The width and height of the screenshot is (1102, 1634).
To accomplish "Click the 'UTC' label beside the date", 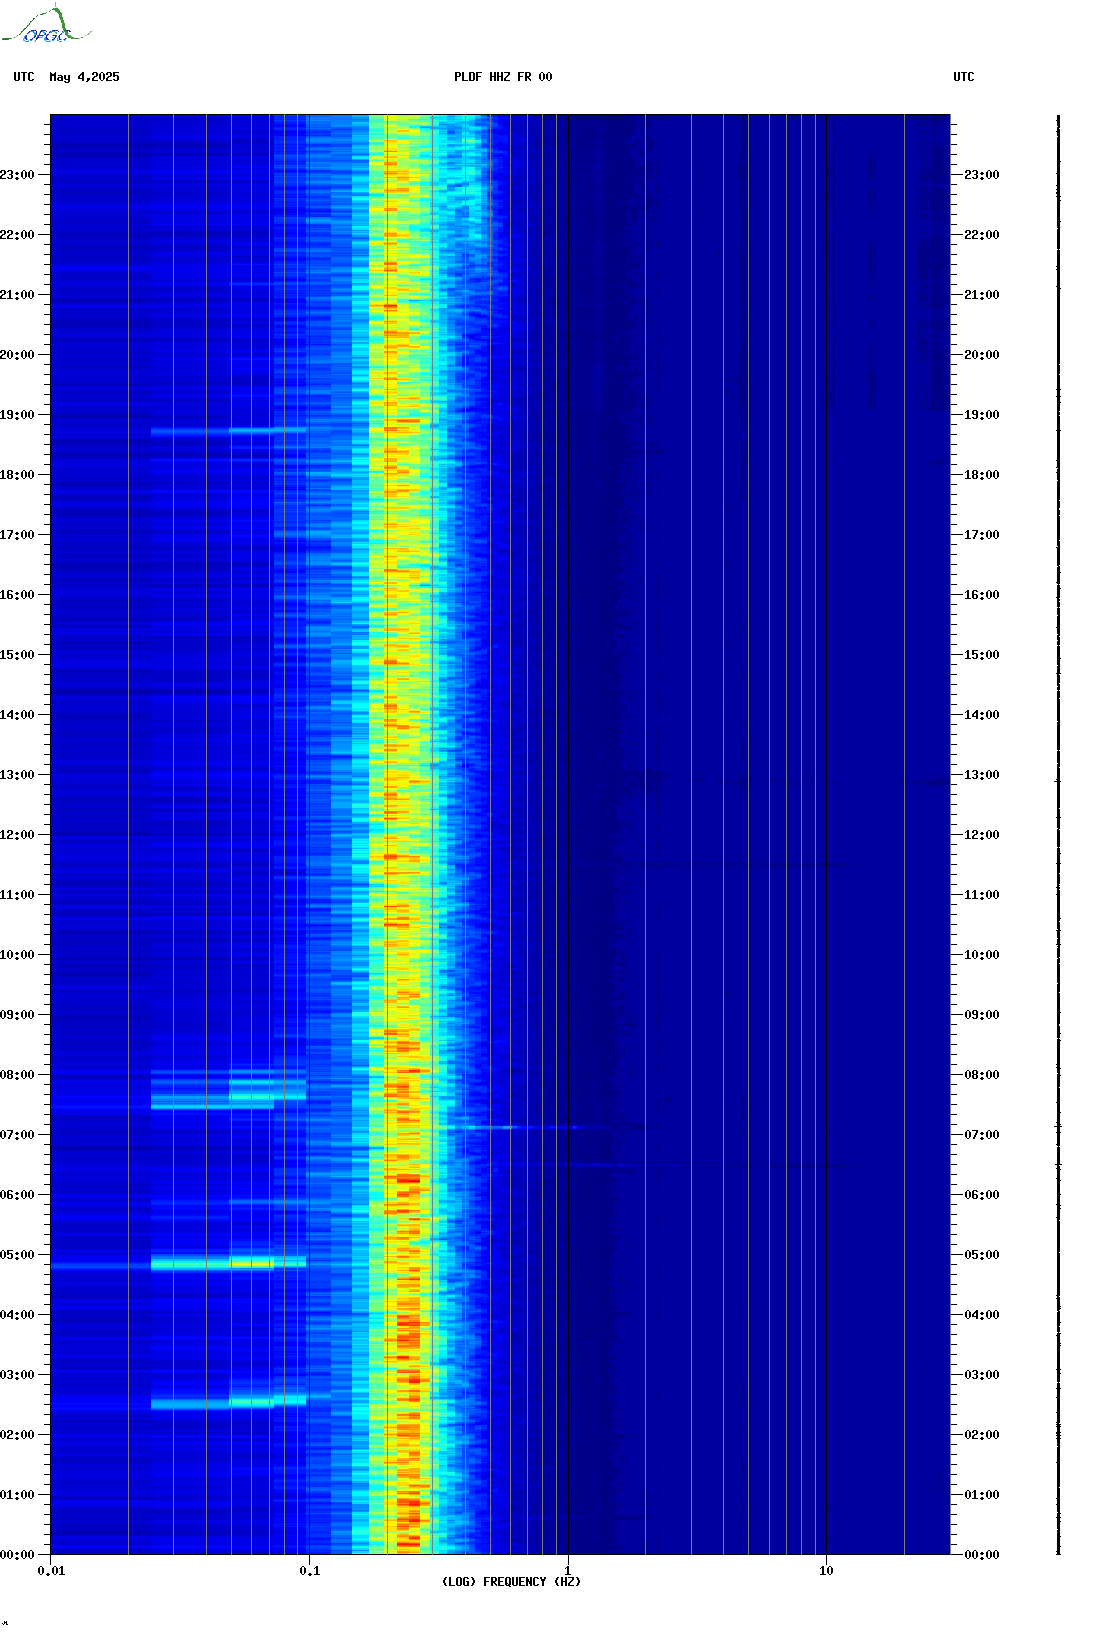I will pos(24,77).
